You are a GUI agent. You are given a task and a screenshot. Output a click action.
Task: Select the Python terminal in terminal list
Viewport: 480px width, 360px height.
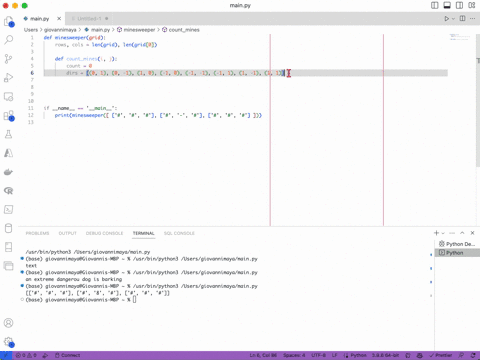(x=457, y=253)
